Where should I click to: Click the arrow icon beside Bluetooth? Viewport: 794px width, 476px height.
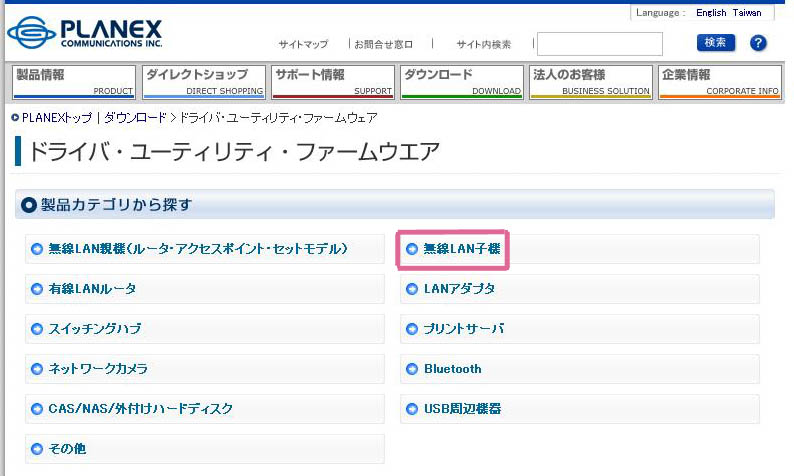412,369
